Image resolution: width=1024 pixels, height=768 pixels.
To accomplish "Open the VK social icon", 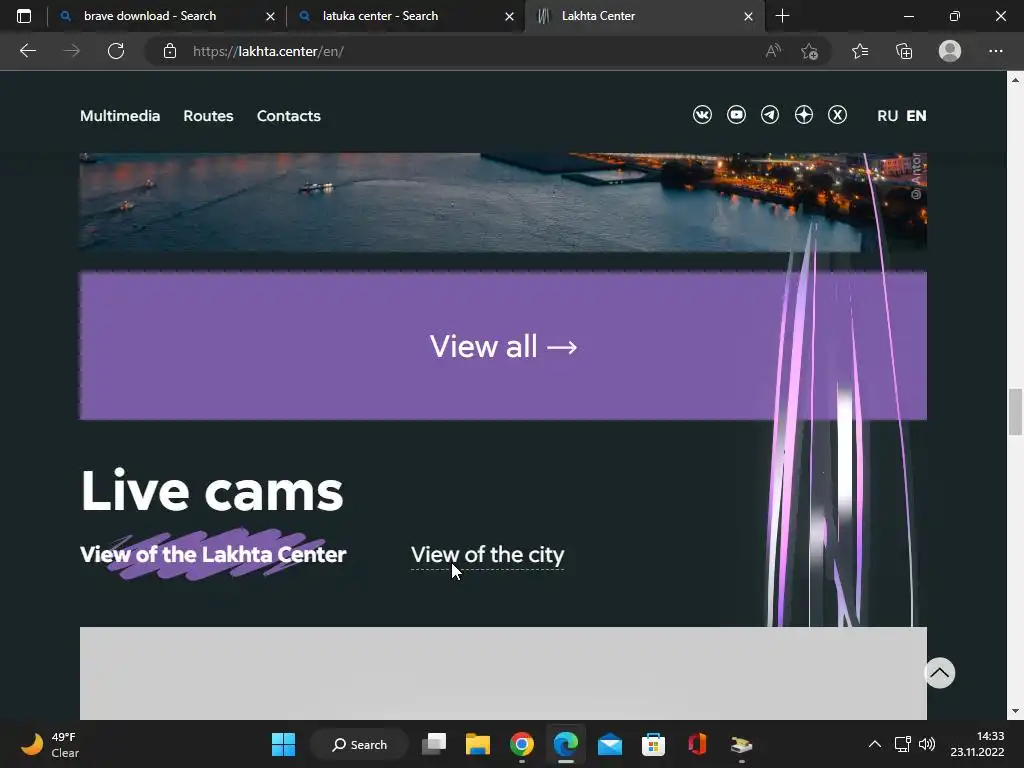I will pos(702,115).
